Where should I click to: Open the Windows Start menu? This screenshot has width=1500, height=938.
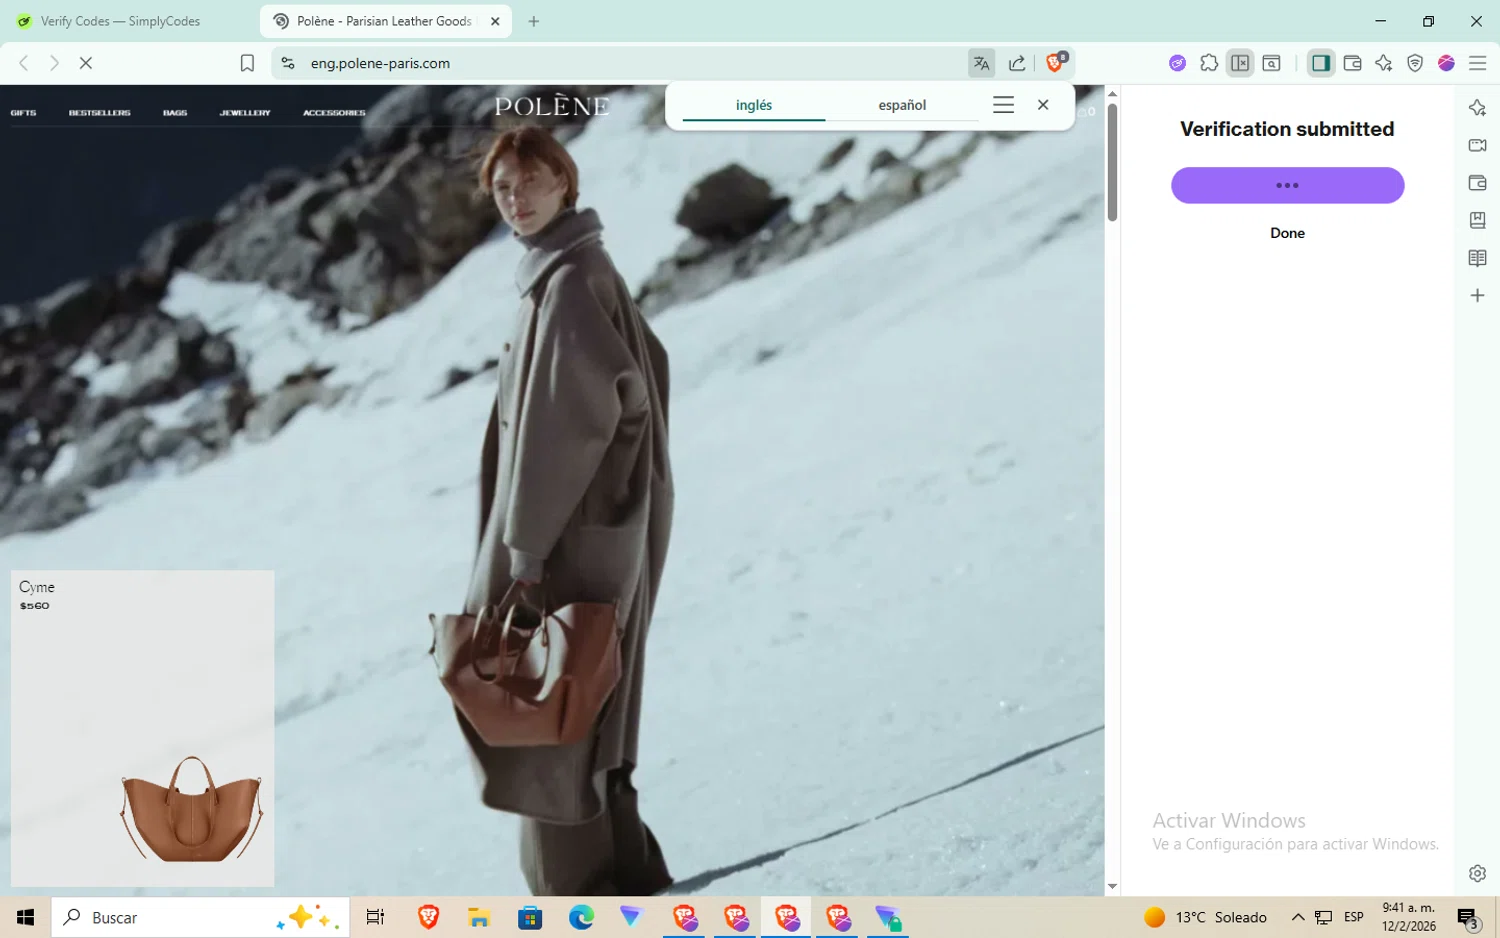(x=25, y=917)
